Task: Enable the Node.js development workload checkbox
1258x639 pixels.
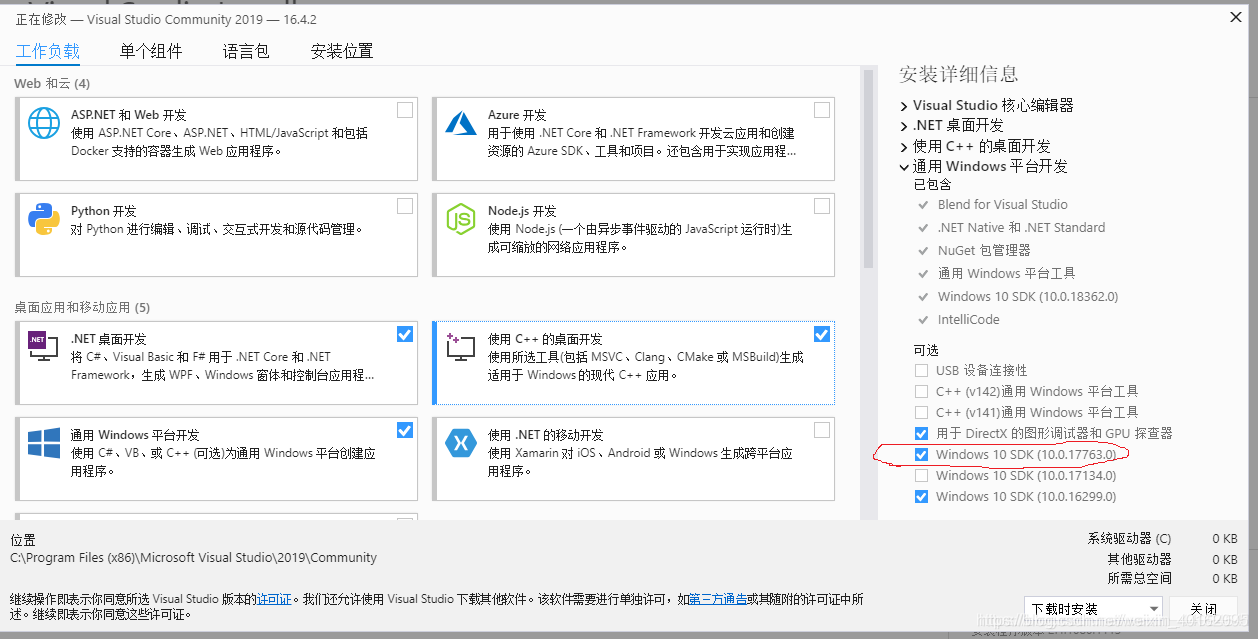Action: click(x=822, y=206)
